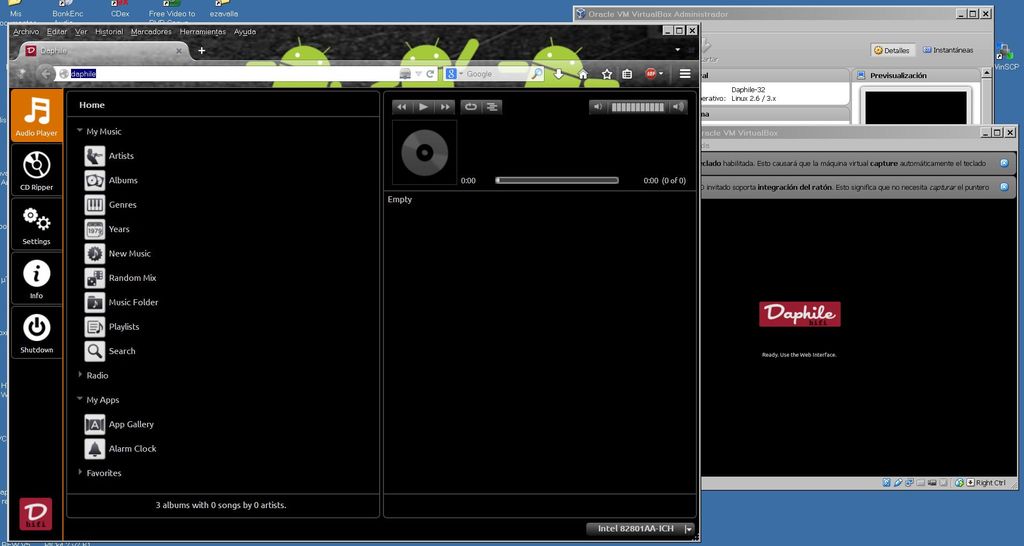Lower volume with the quiet speaker icon

pos(598,107)
